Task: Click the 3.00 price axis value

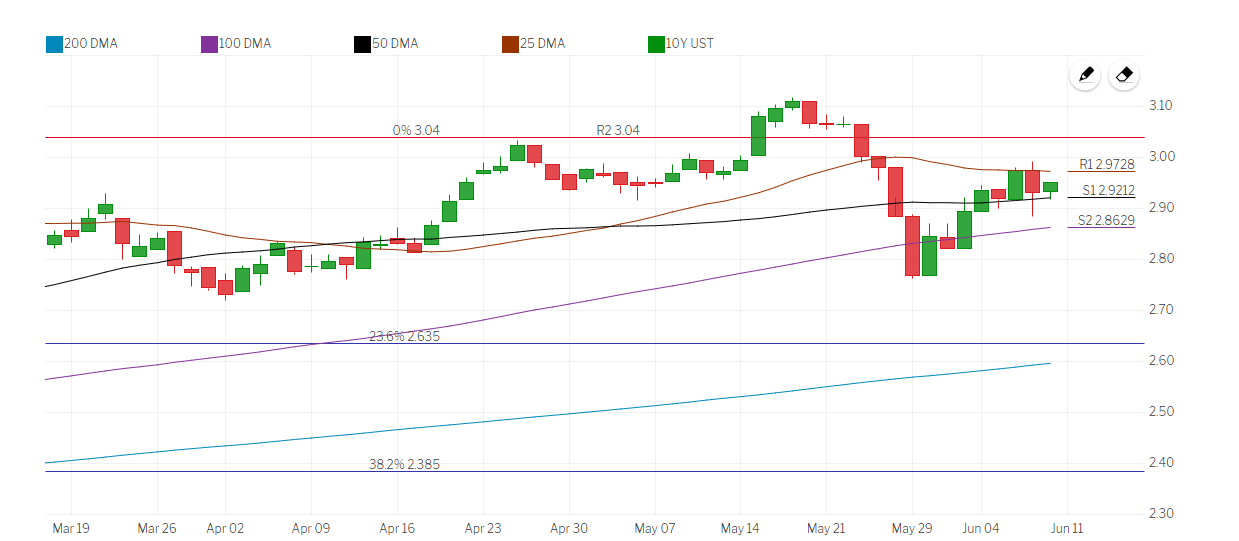Action: (x=1160, y=157)
